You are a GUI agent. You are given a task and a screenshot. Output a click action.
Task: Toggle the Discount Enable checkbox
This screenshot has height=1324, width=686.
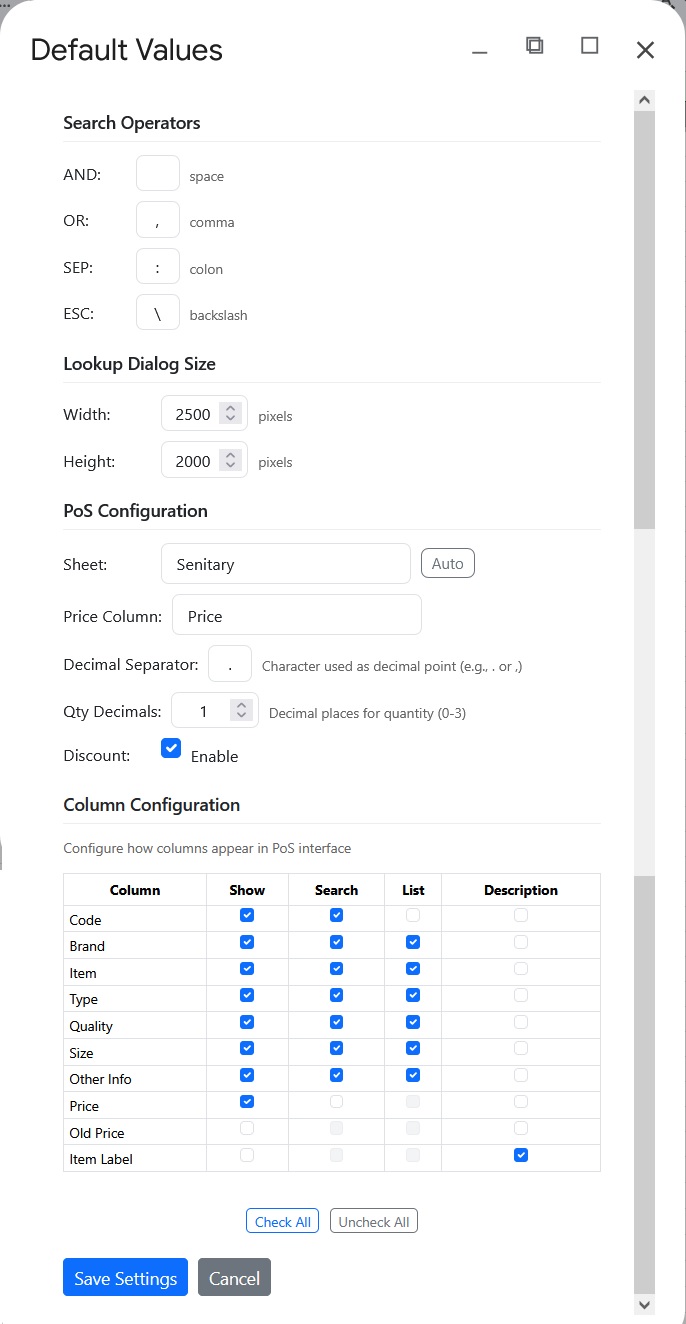pyautogui.click(x=171, y=748)
